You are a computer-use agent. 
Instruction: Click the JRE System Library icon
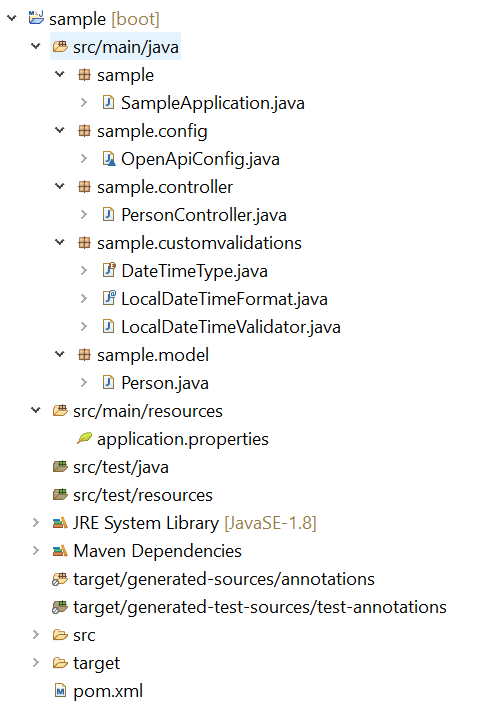pyautogui.click(x=60, y=523)
